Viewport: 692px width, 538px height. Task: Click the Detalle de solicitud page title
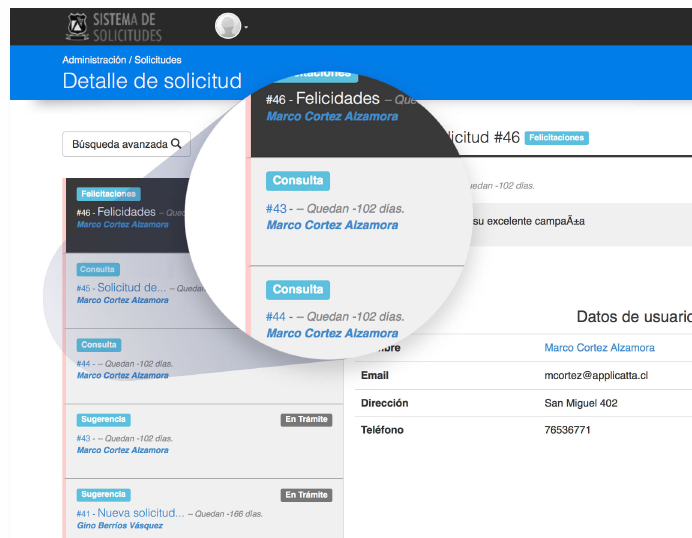152,81
